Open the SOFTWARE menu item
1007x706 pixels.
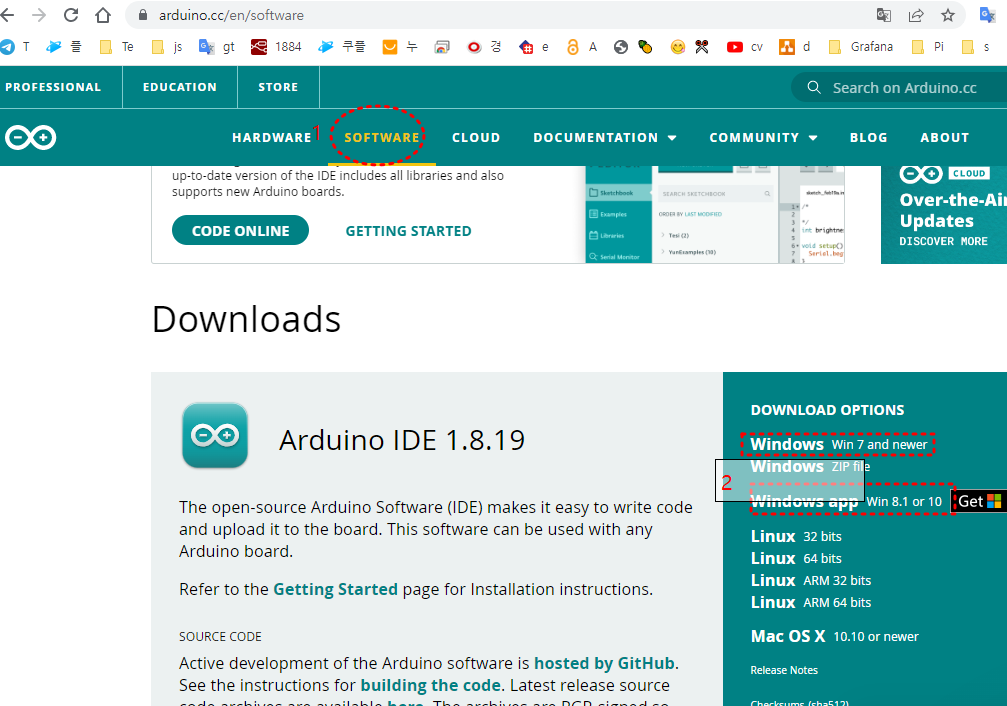[x=381, y=137]
